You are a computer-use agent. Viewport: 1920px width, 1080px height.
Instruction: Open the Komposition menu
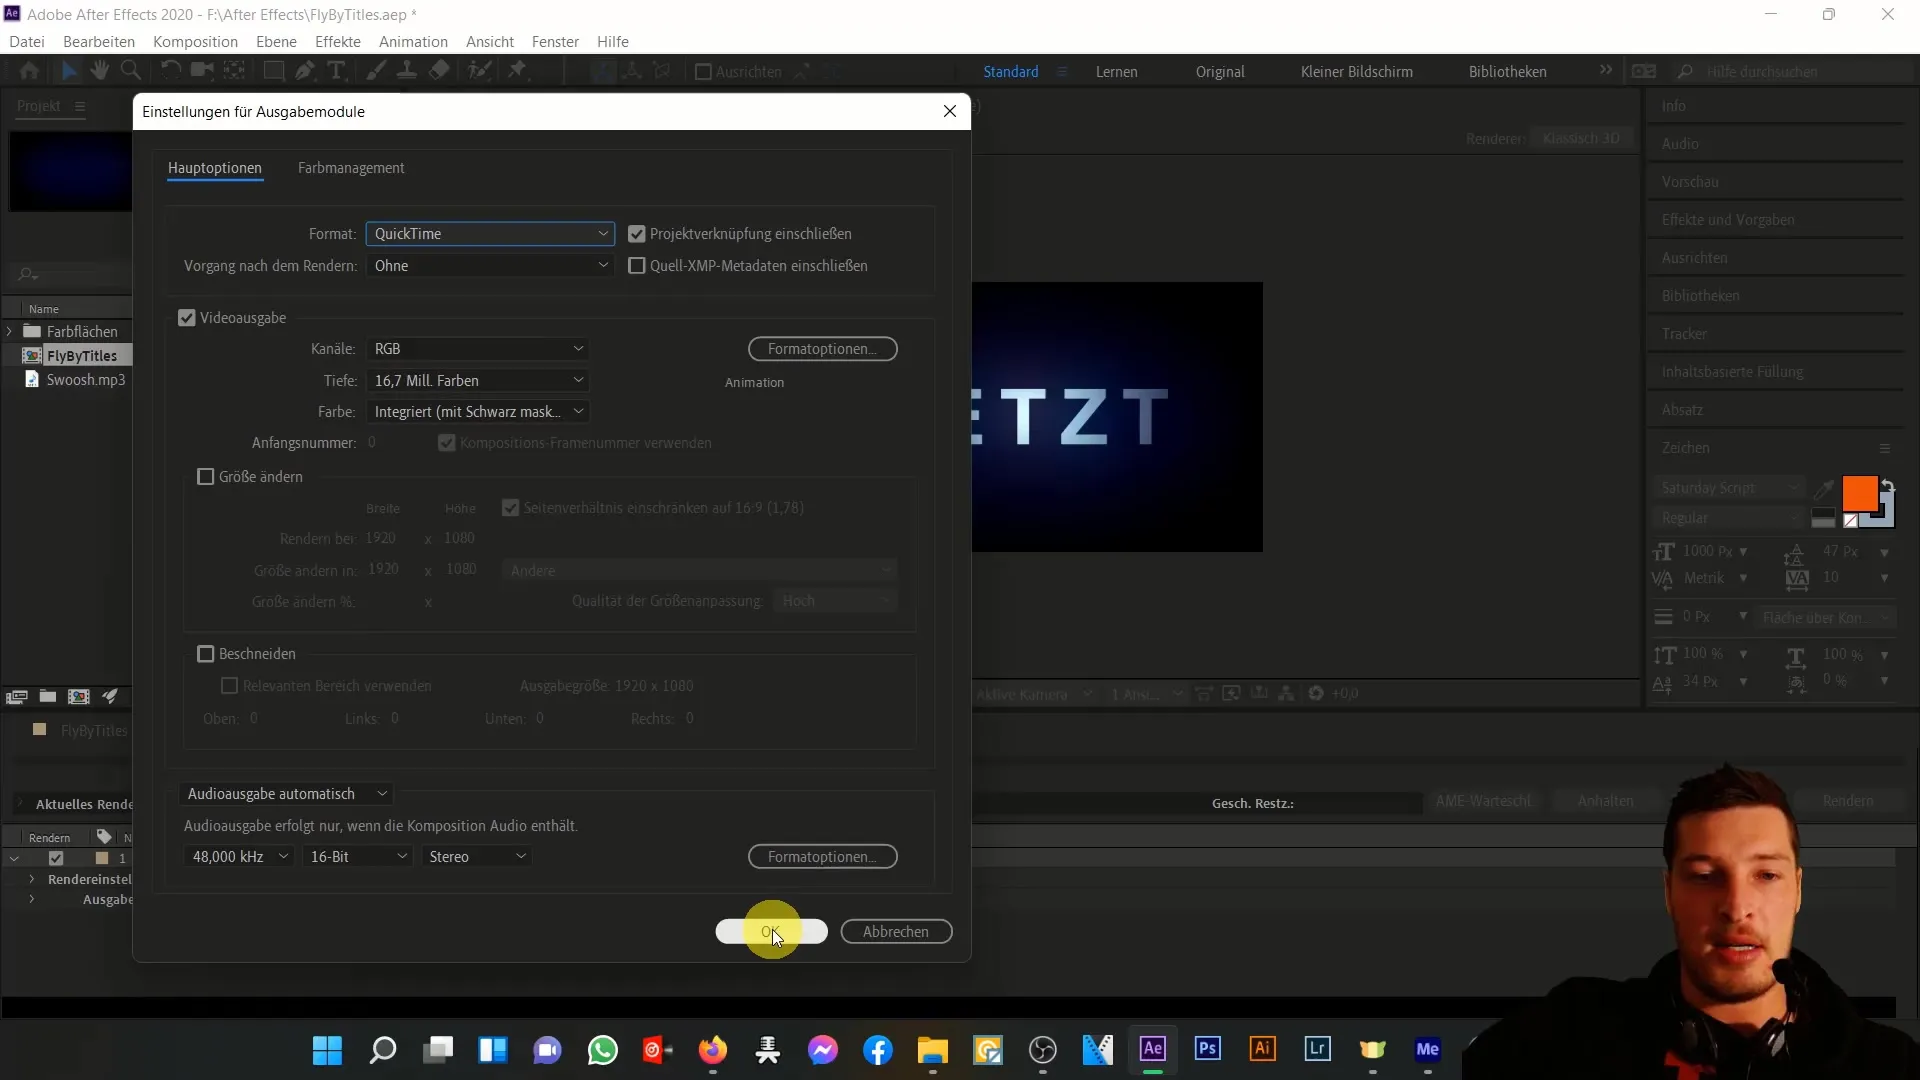[x=195, y=41]
